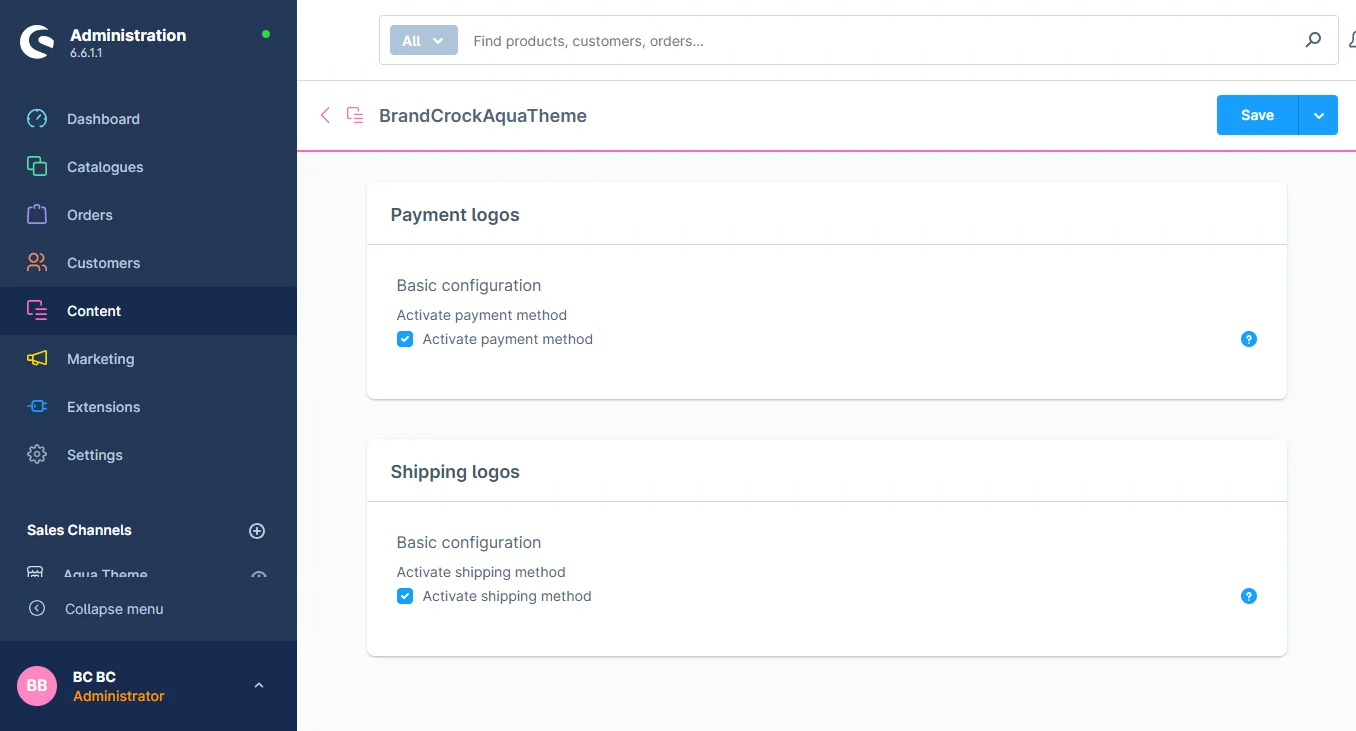Click the search magnifier icon

coord(1313,41)
